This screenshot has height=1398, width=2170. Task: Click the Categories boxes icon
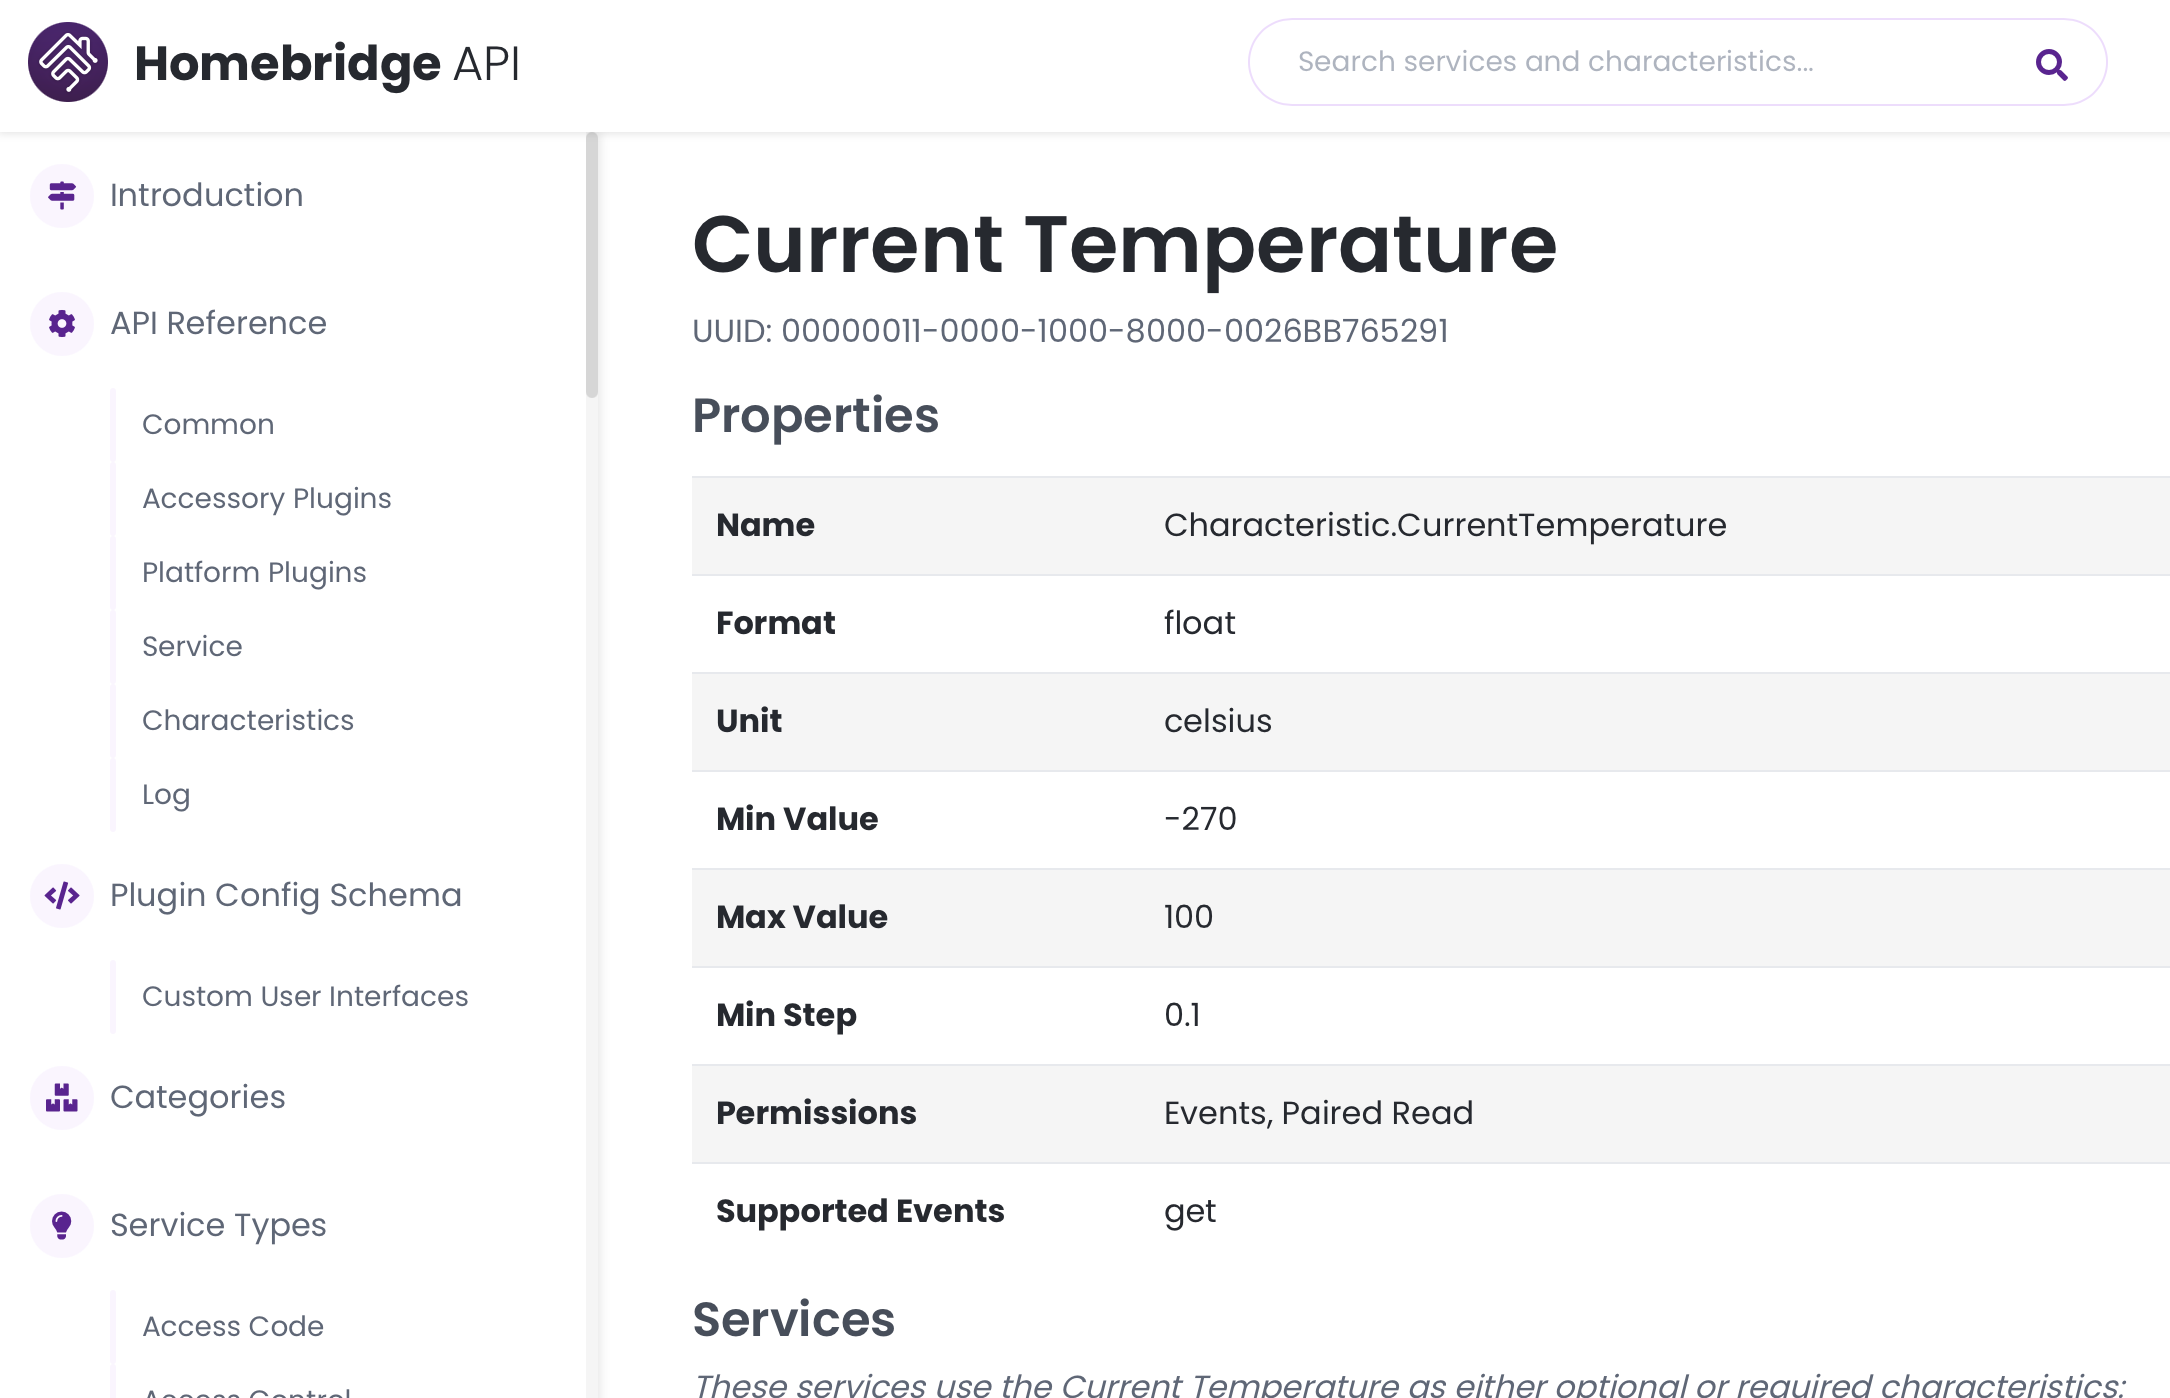click(x=62, y=1097)
